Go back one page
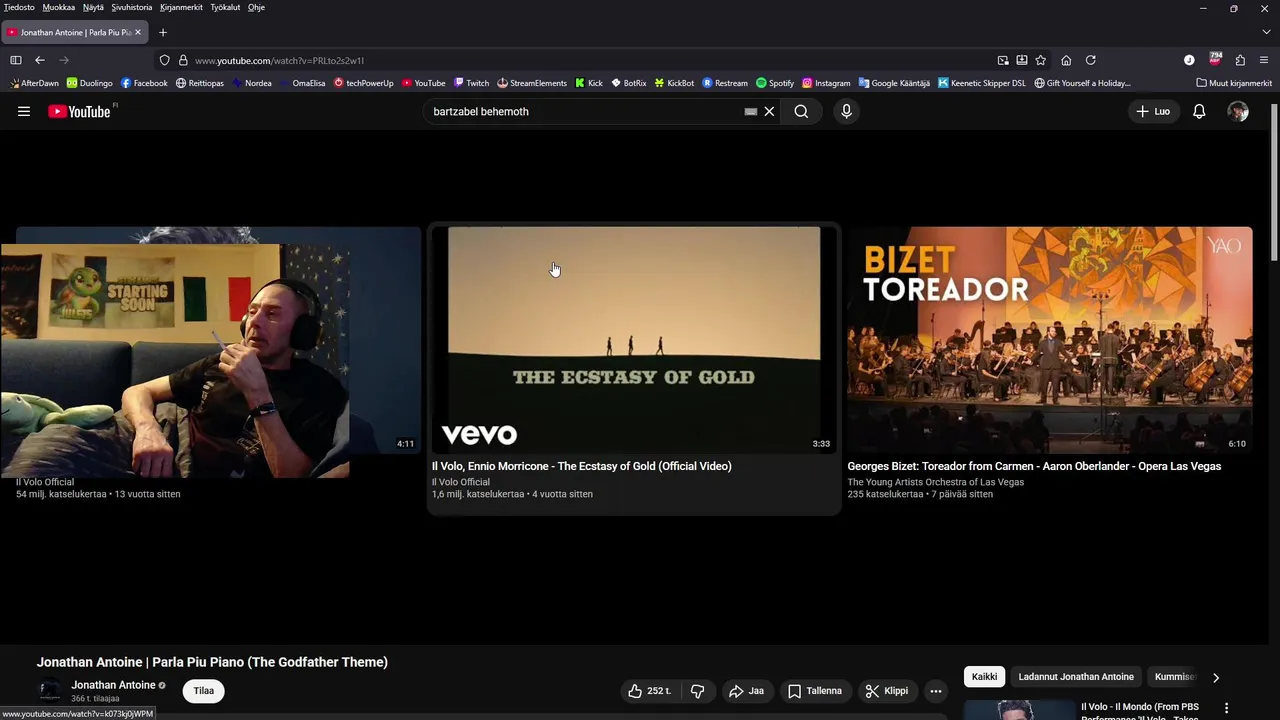The image size is (1280, 720). pyautogui.click(x=40, y=60)
